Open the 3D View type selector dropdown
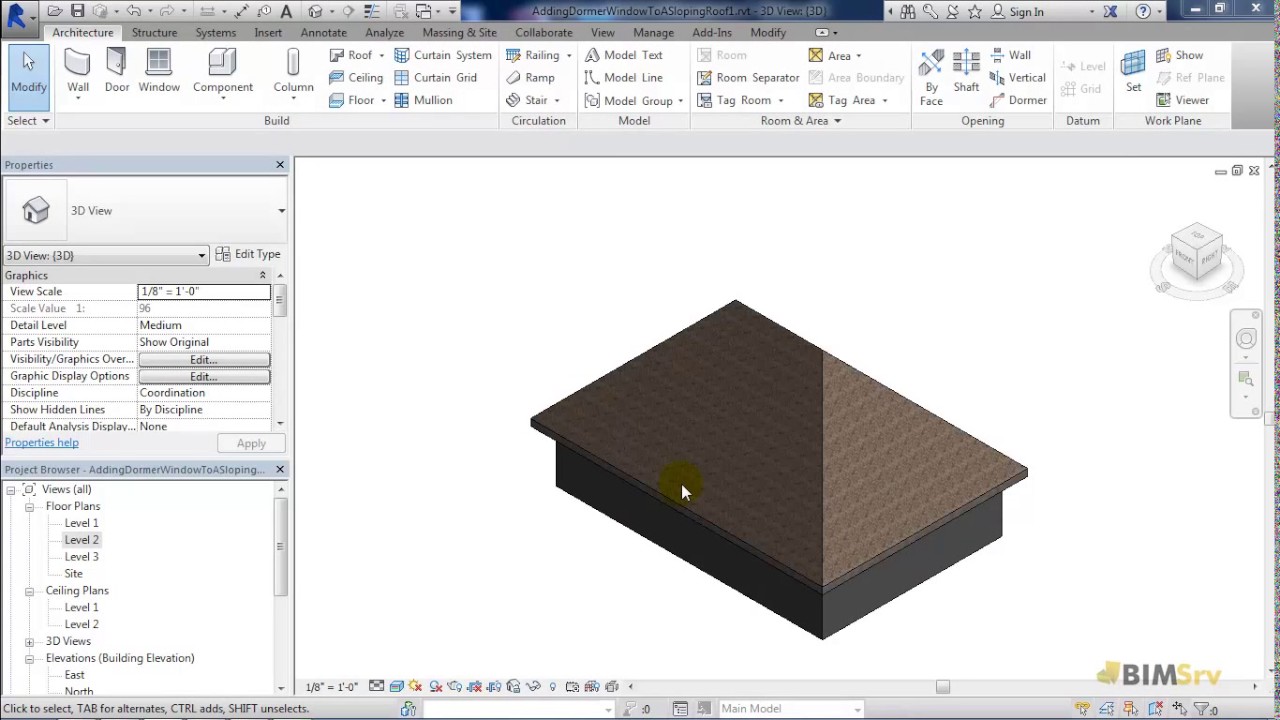The height and width of the screenshot is (720, 1280). point(281,211)
